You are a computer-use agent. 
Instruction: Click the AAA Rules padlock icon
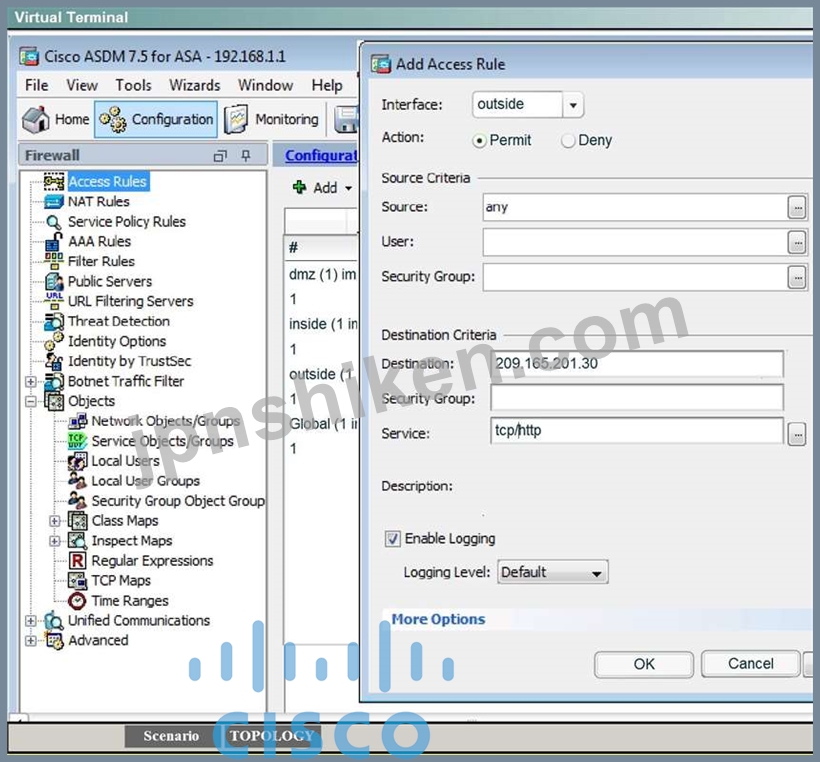54,242
